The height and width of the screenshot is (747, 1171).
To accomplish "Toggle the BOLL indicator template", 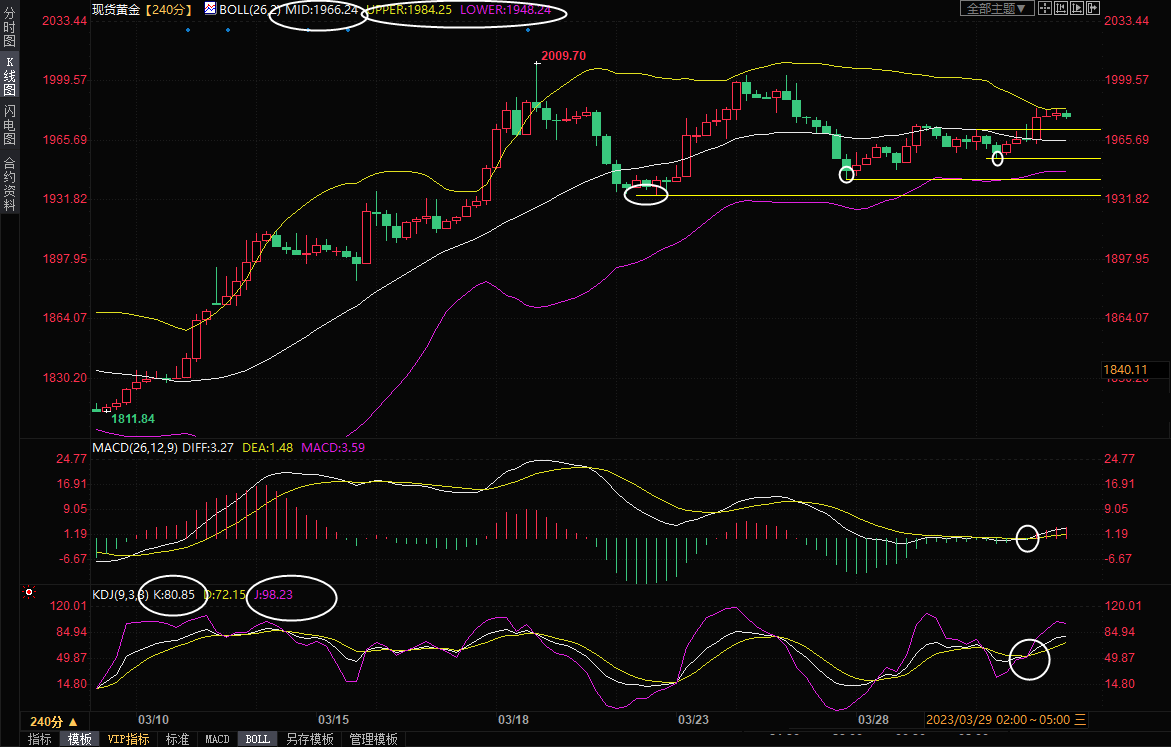I will point(257,739).
